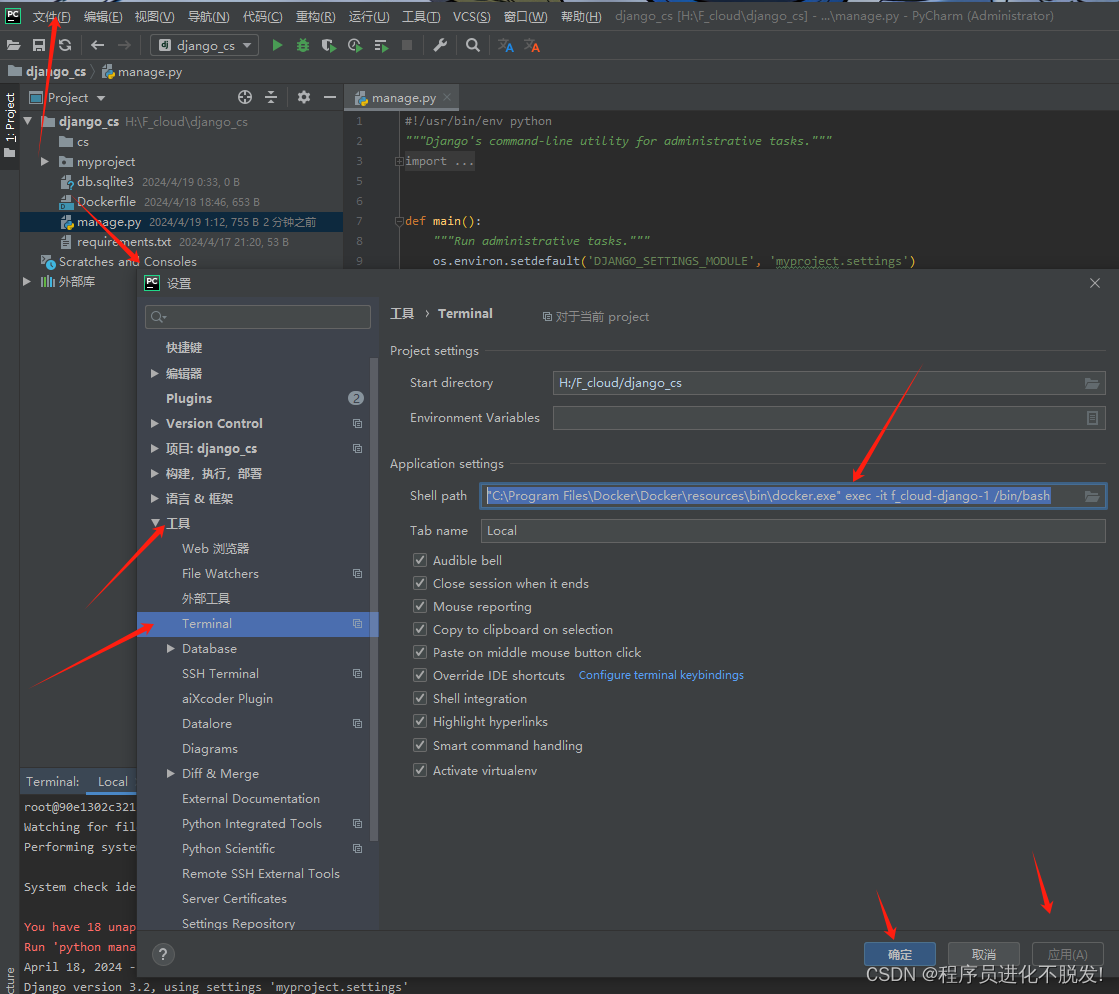This screenshot has height=994, width=1119.
Task: Expand the 项目: django_cs settings category
Action: click(155, 448)
